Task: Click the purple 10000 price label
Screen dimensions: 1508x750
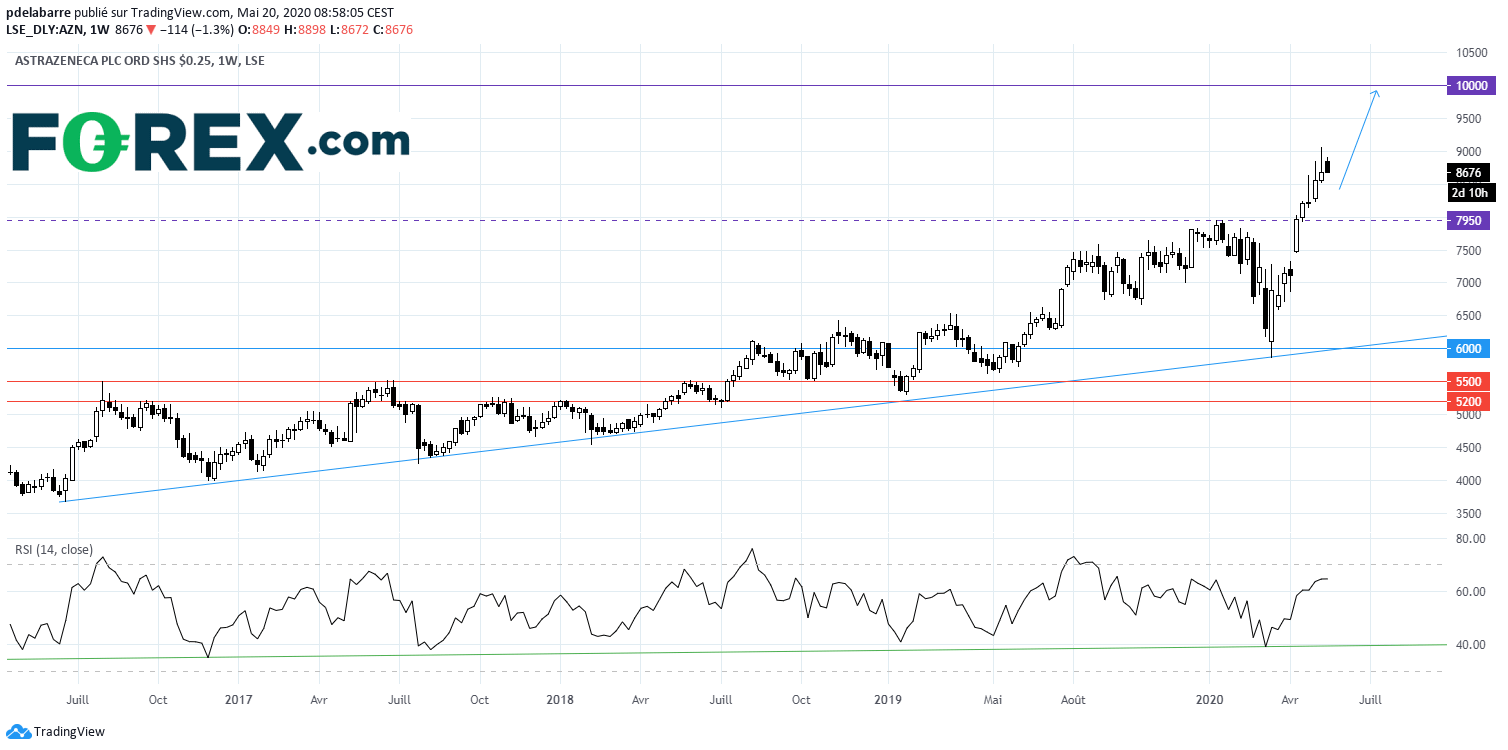Action: (1469, 87)
